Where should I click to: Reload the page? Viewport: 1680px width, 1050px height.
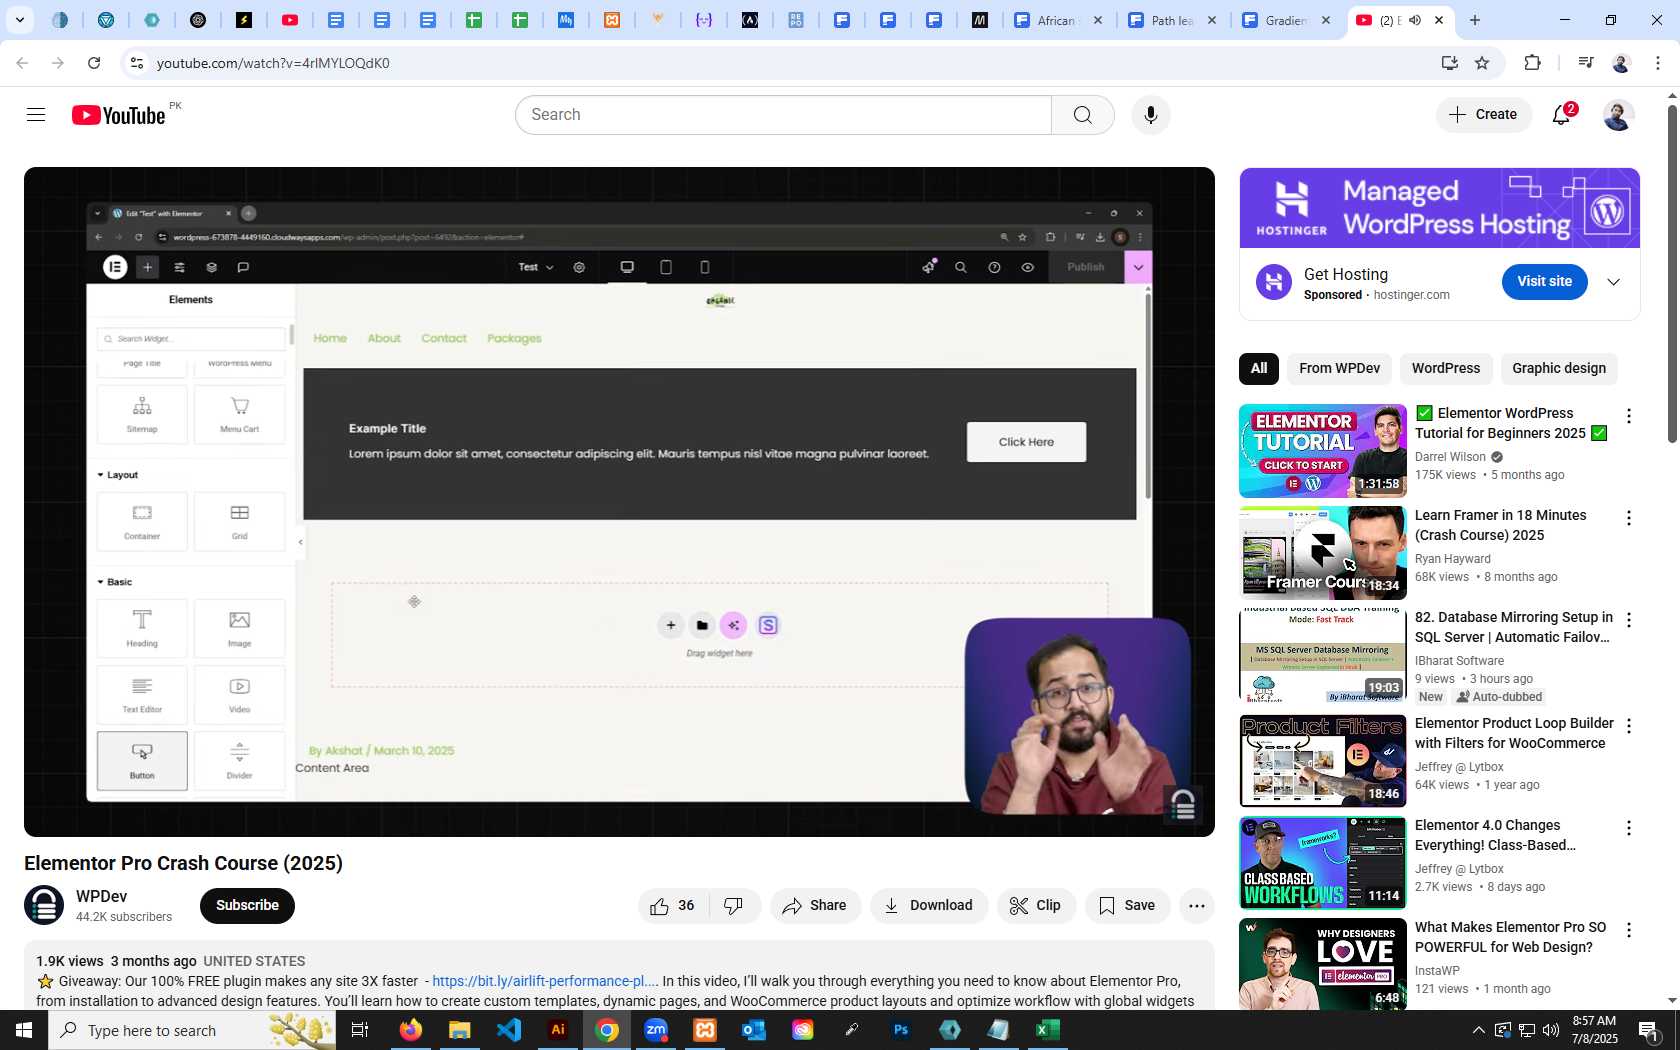tap(94, 63)
